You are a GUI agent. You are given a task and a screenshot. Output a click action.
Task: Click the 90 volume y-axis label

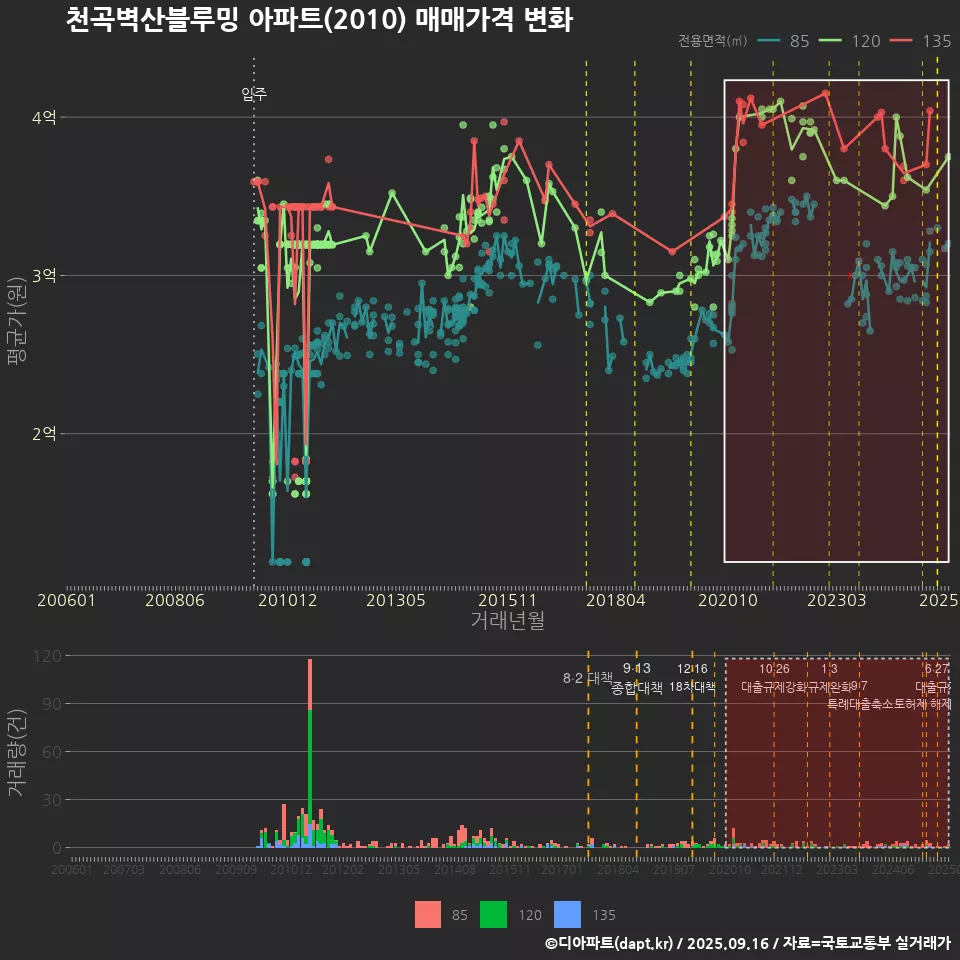[x=51, y=704]
